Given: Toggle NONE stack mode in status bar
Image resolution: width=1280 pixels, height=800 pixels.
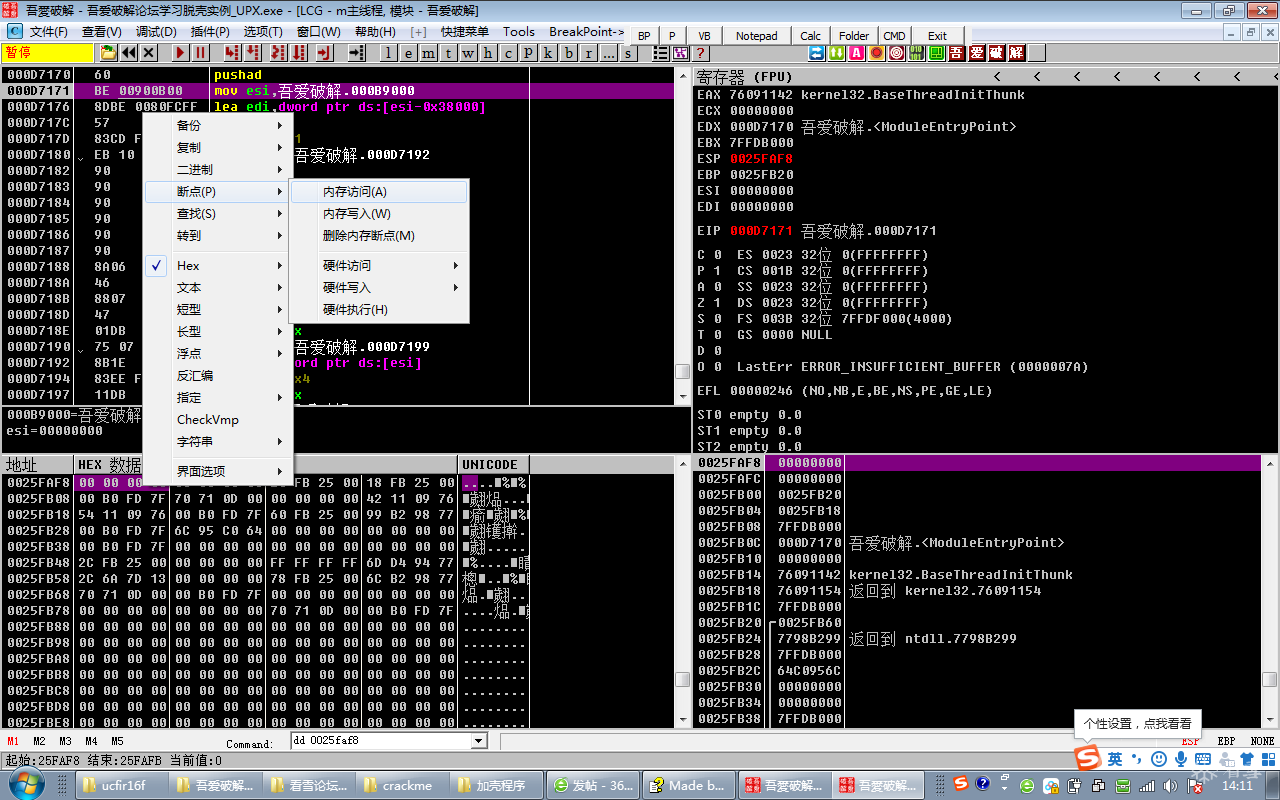Looking at the screenshot, I should coord(1262,741).
